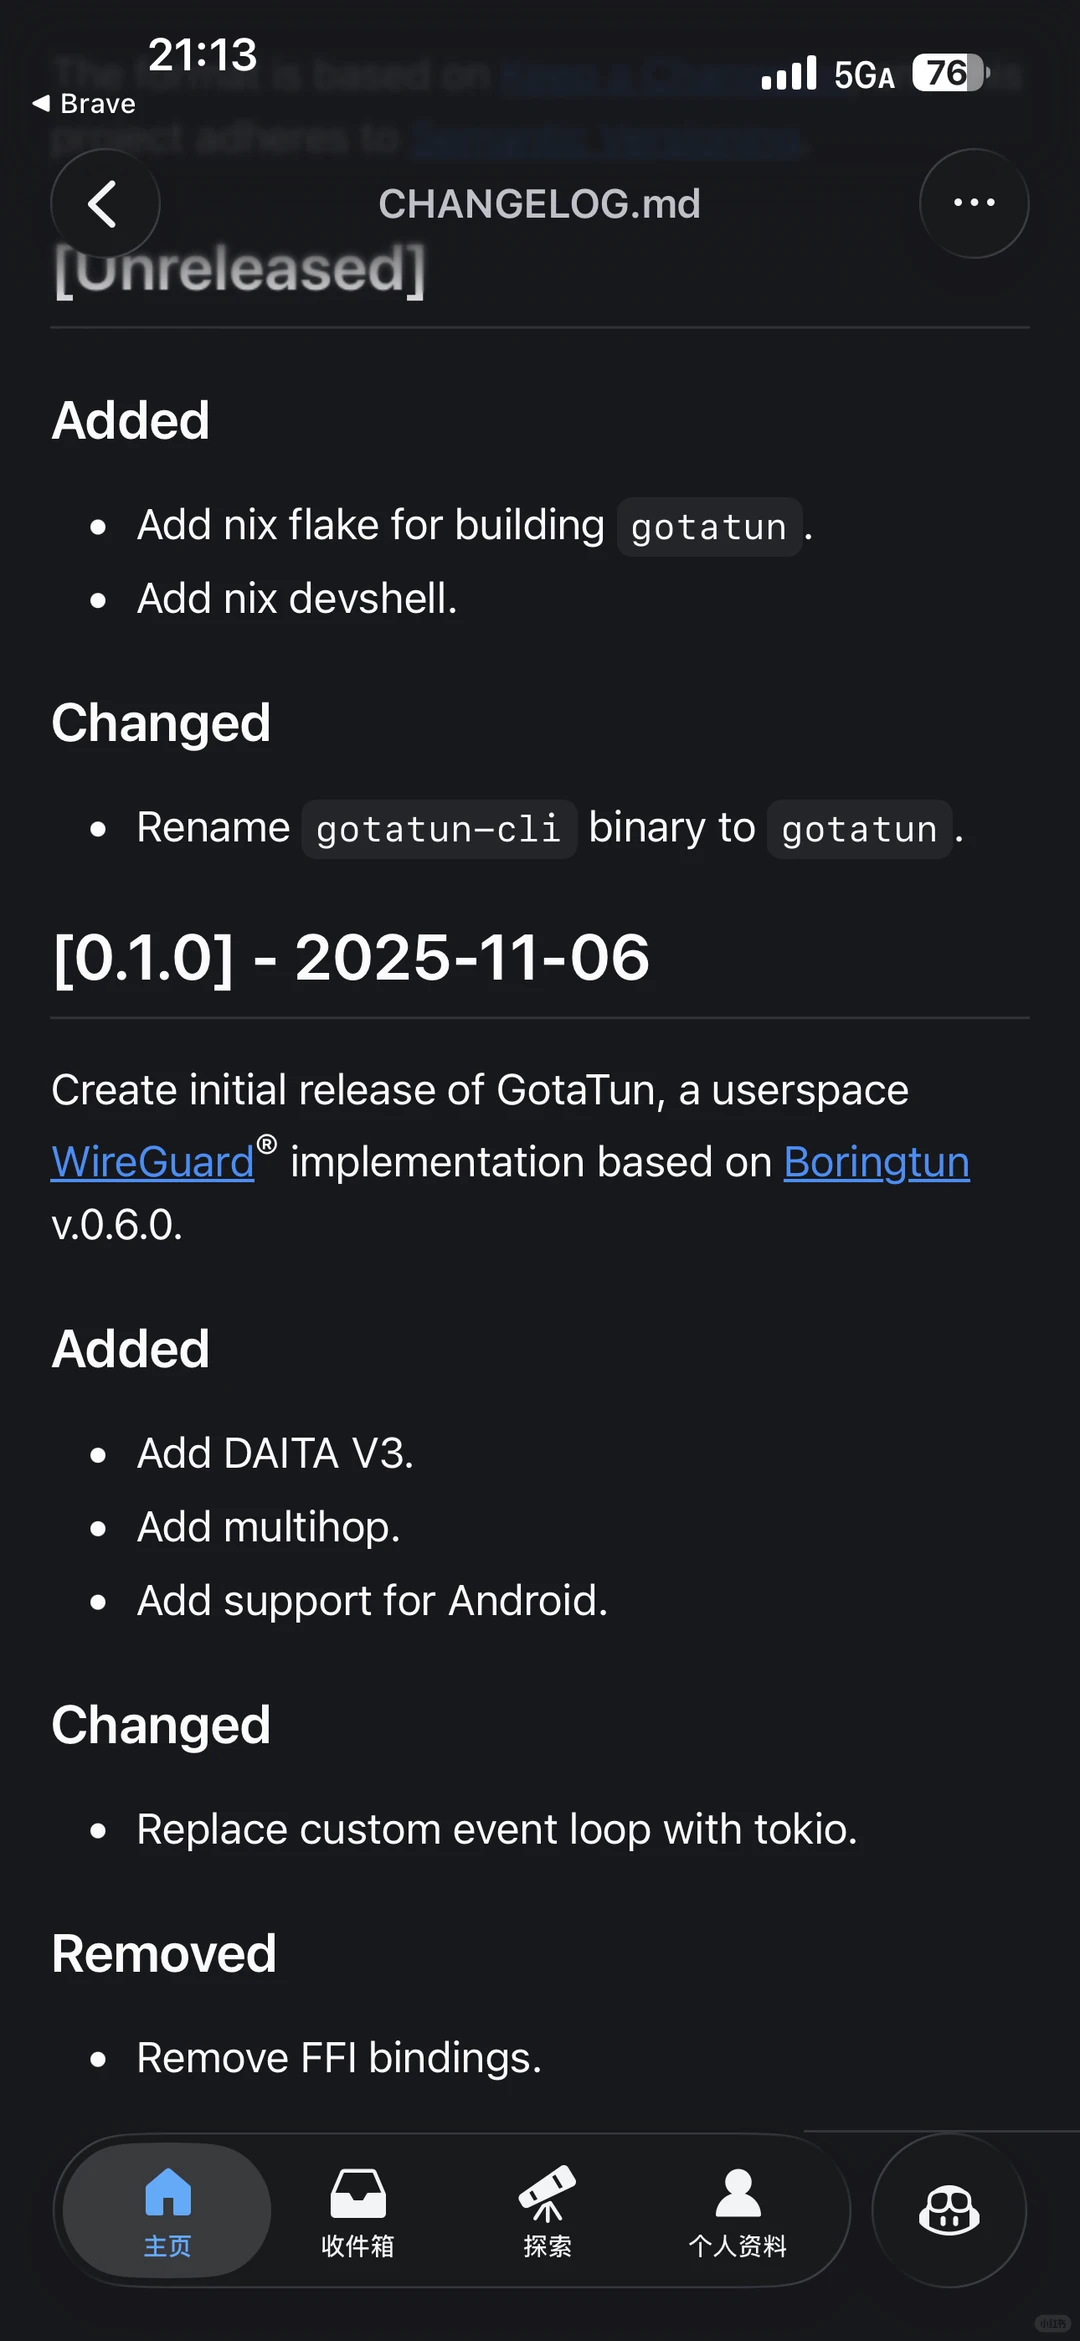Image resolution: width=1080 pixels, height=2341 pixels.
Task: Open the three-dot more options menu
Action: click(x=973, y=203)
